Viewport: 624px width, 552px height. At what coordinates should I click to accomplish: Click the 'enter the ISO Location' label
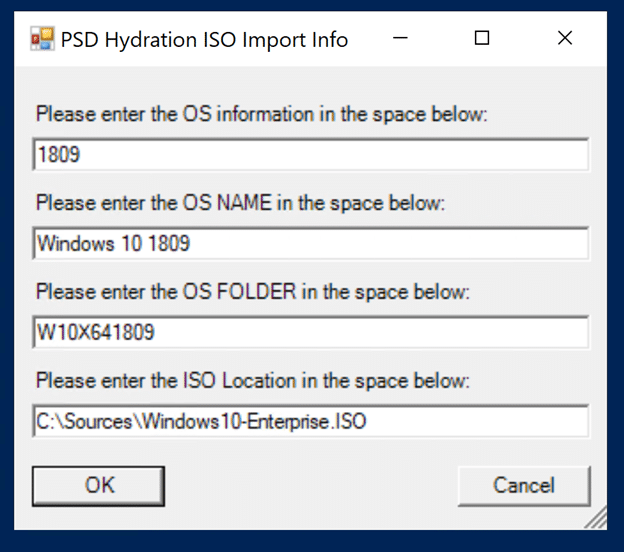click(x=253, y=381)
